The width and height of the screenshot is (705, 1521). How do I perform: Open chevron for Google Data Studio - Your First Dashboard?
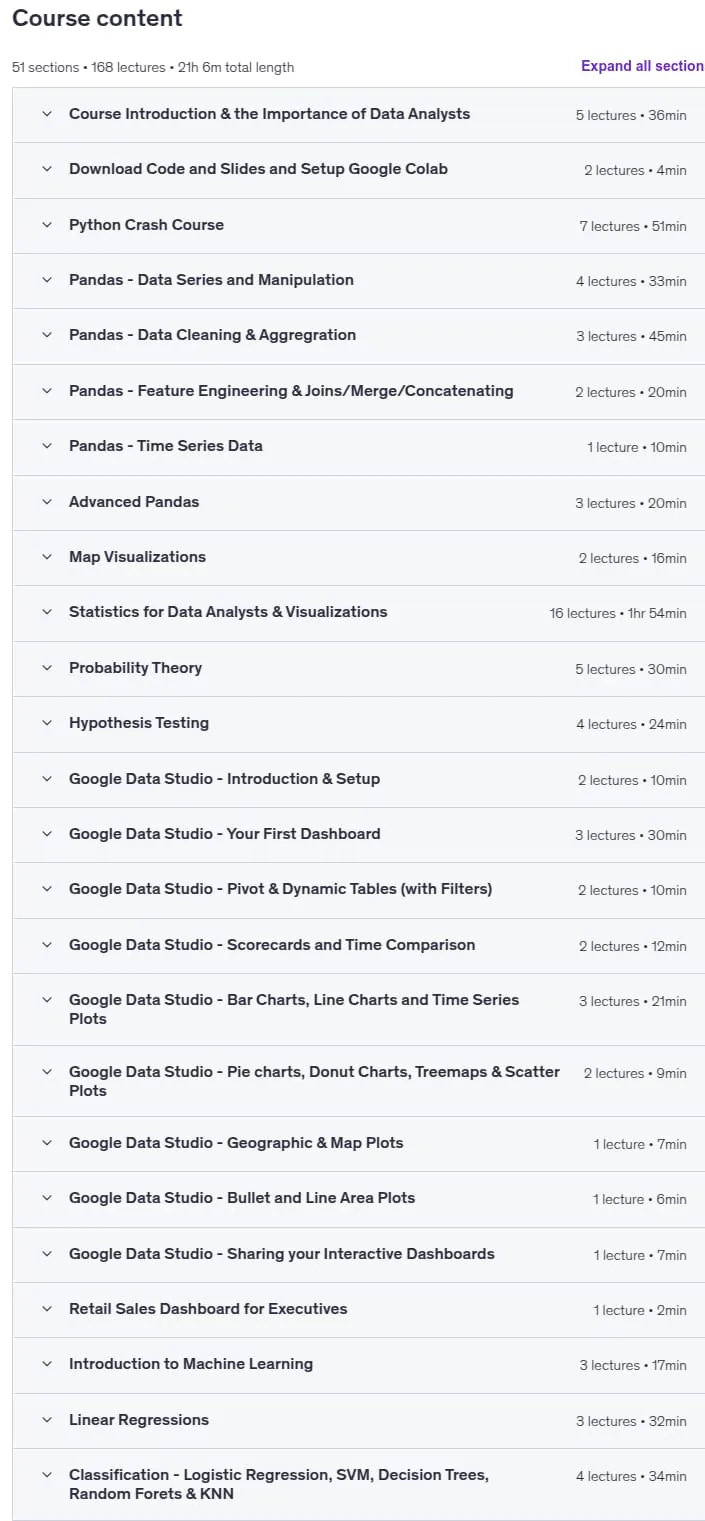[x=46, y=834]
